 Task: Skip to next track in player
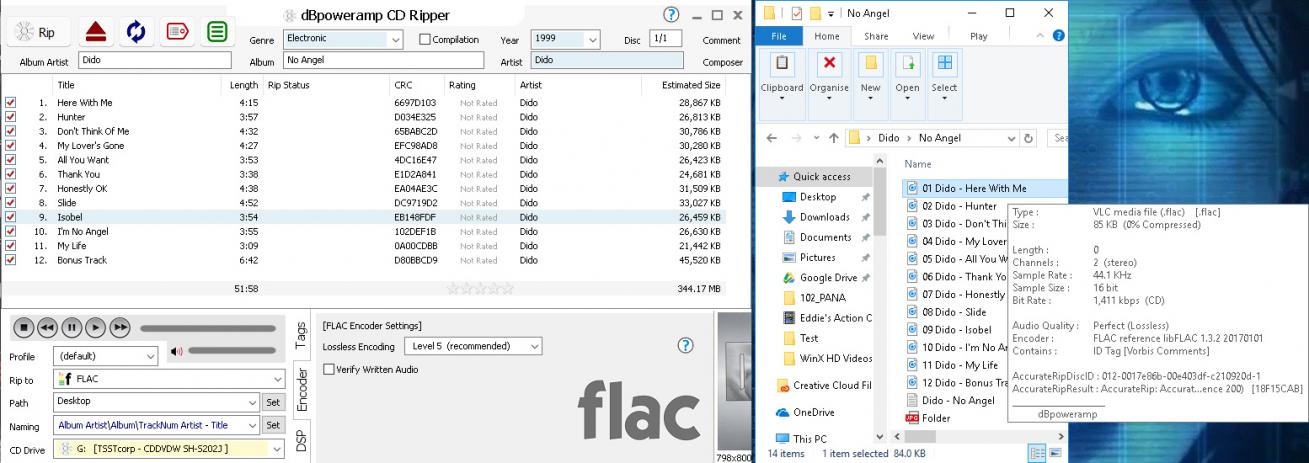pyautogui.click(x=120, y=327)
